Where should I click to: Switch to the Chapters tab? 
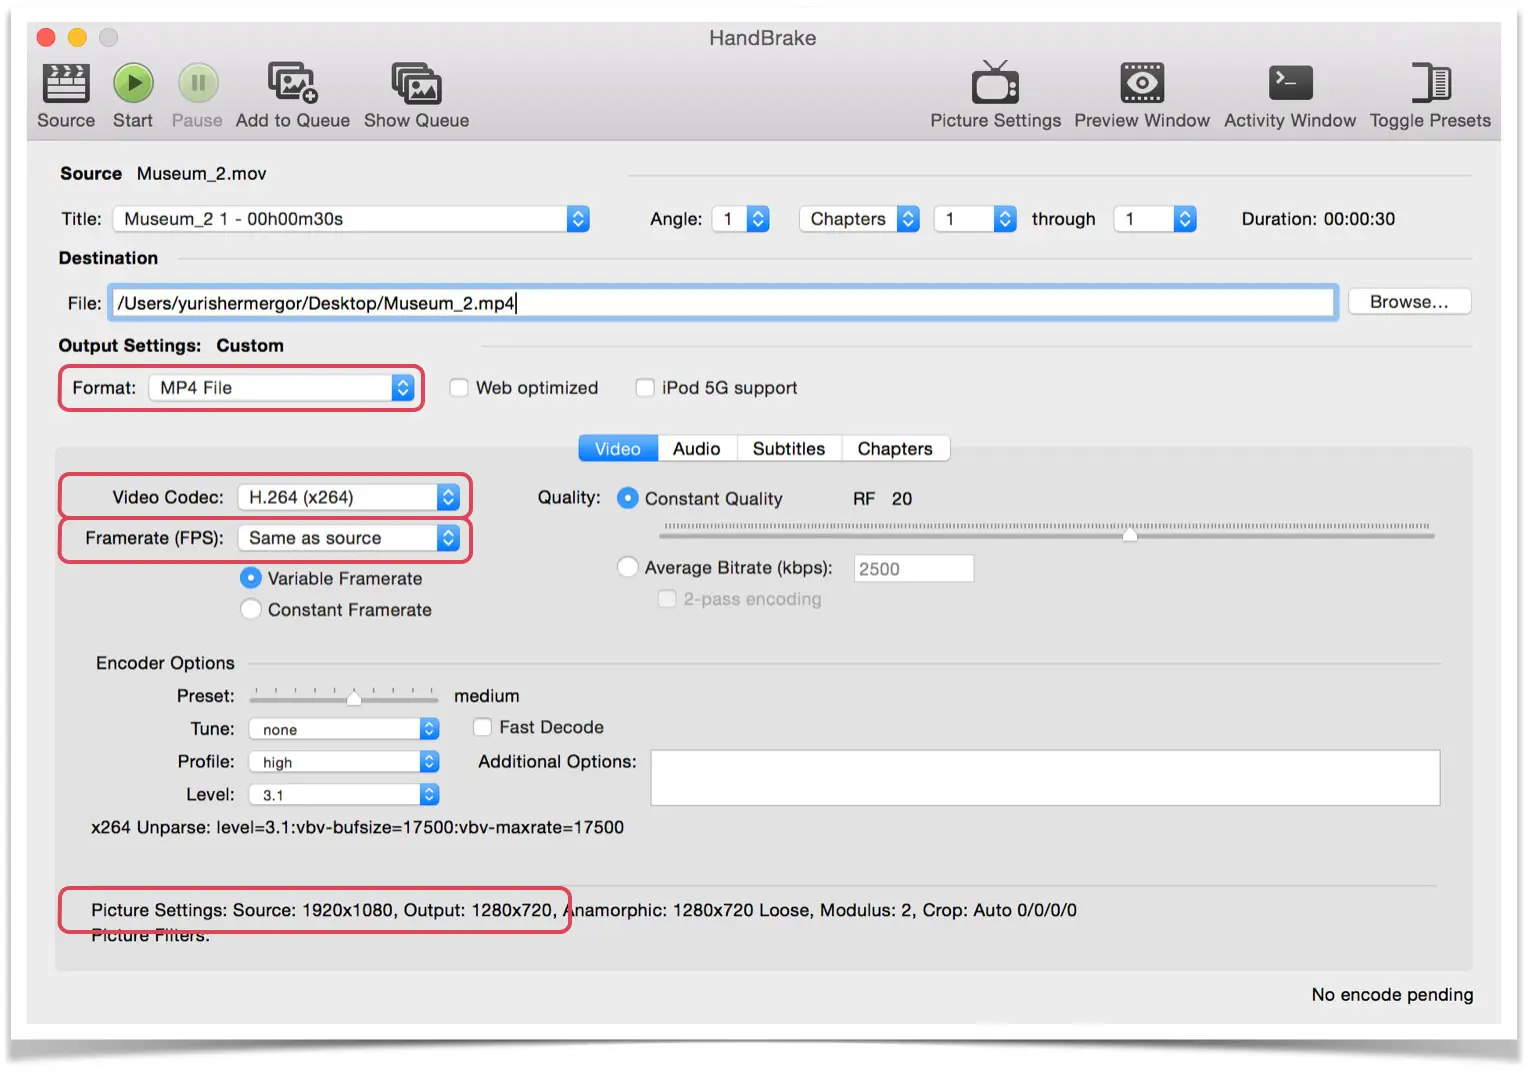coord(895,449)
